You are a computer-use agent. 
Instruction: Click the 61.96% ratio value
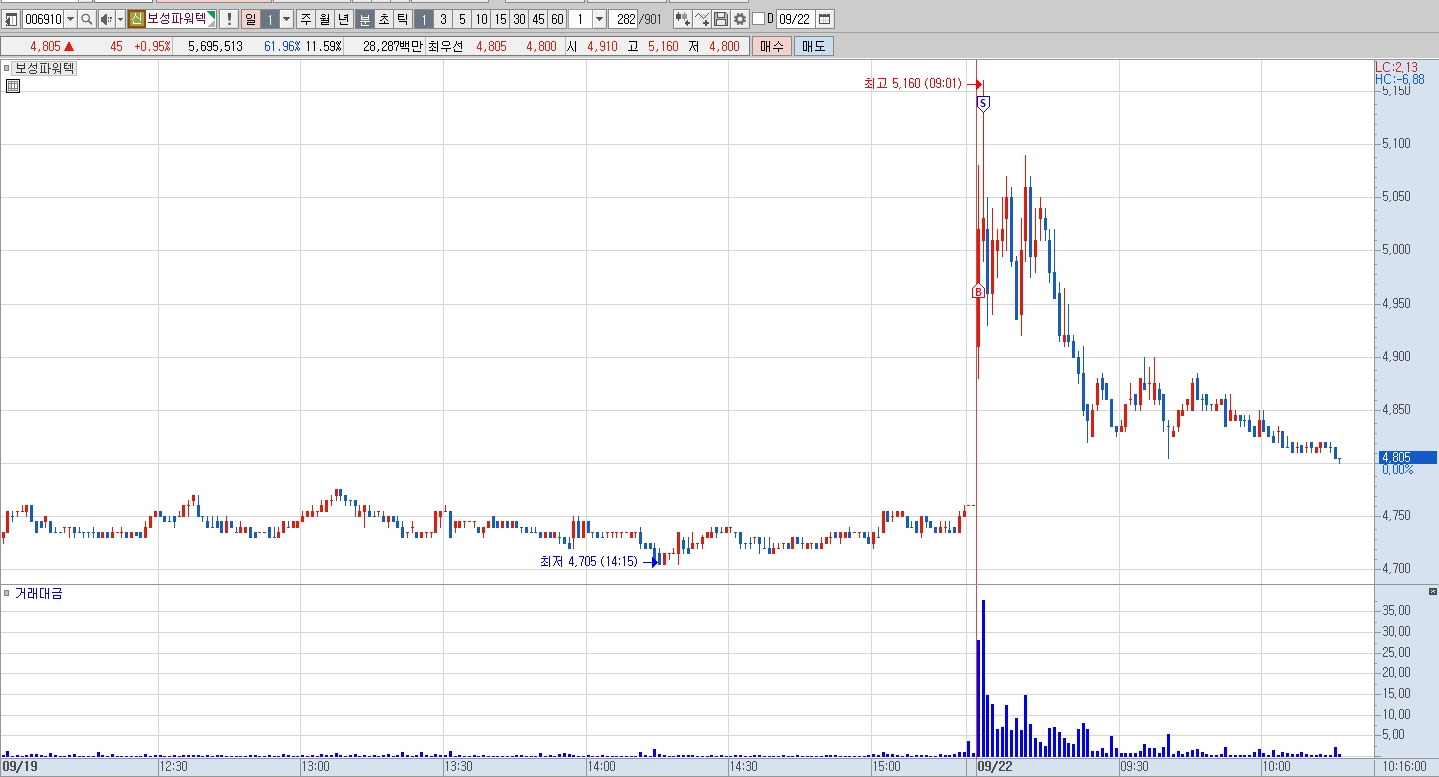(282, 46)
